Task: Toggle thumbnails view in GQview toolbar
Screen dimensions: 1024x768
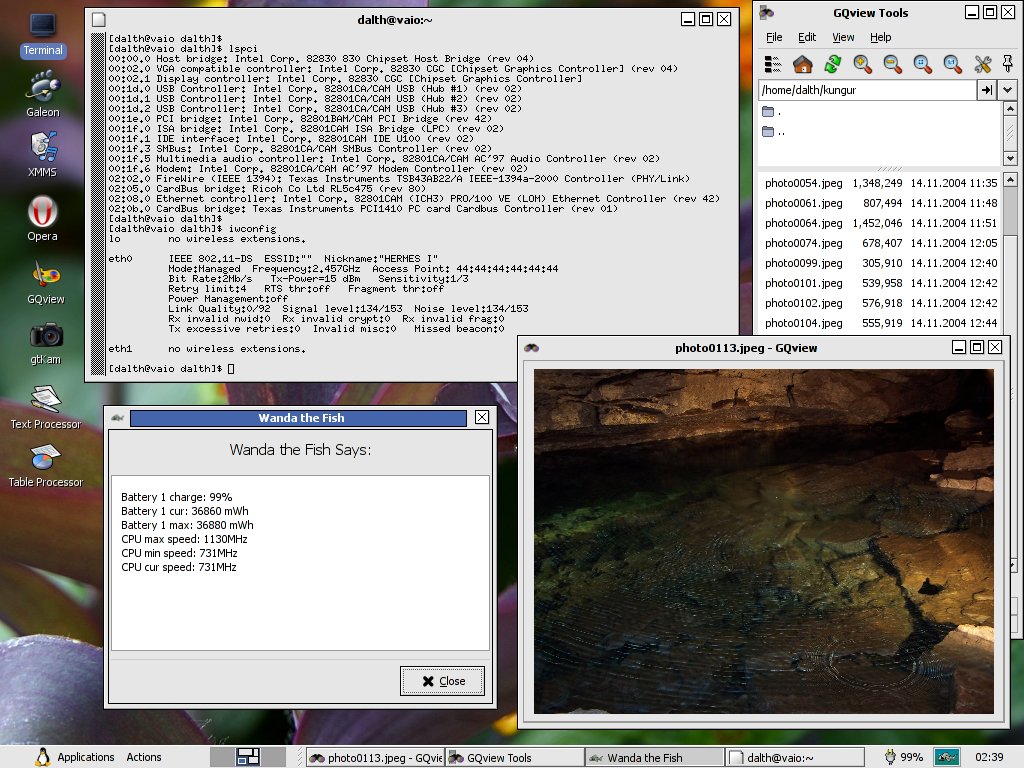Action: 773,63
